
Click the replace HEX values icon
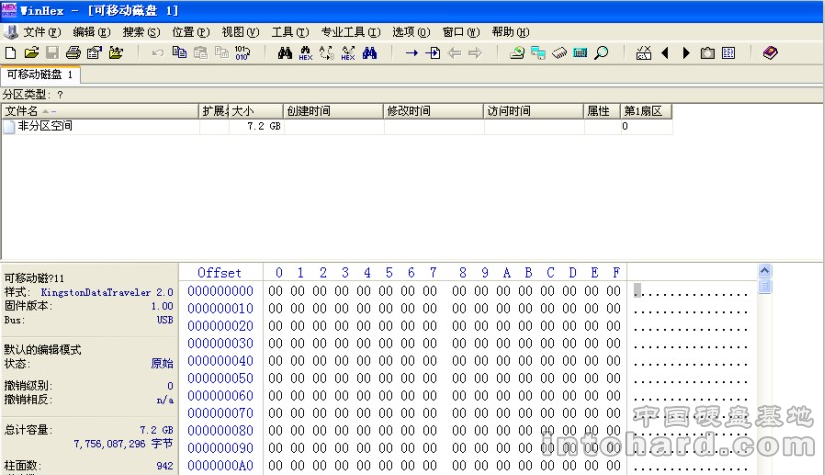(x=348, y=53)
